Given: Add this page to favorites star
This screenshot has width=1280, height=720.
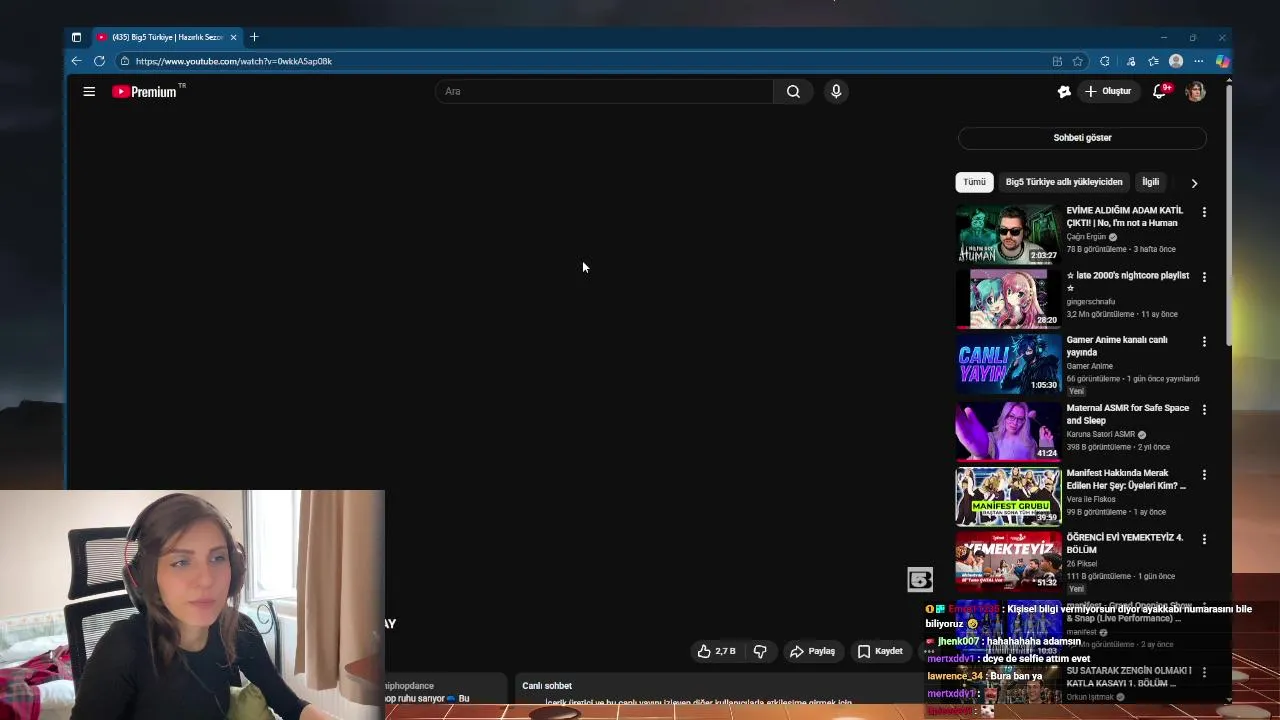Looking at the screenshot, I should coord(1078,61).
